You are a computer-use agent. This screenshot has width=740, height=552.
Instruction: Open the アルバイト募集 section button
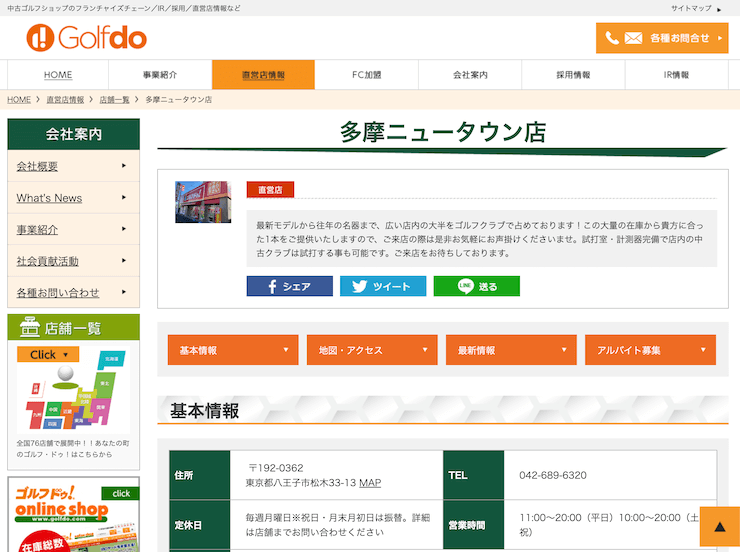[650, 350]
